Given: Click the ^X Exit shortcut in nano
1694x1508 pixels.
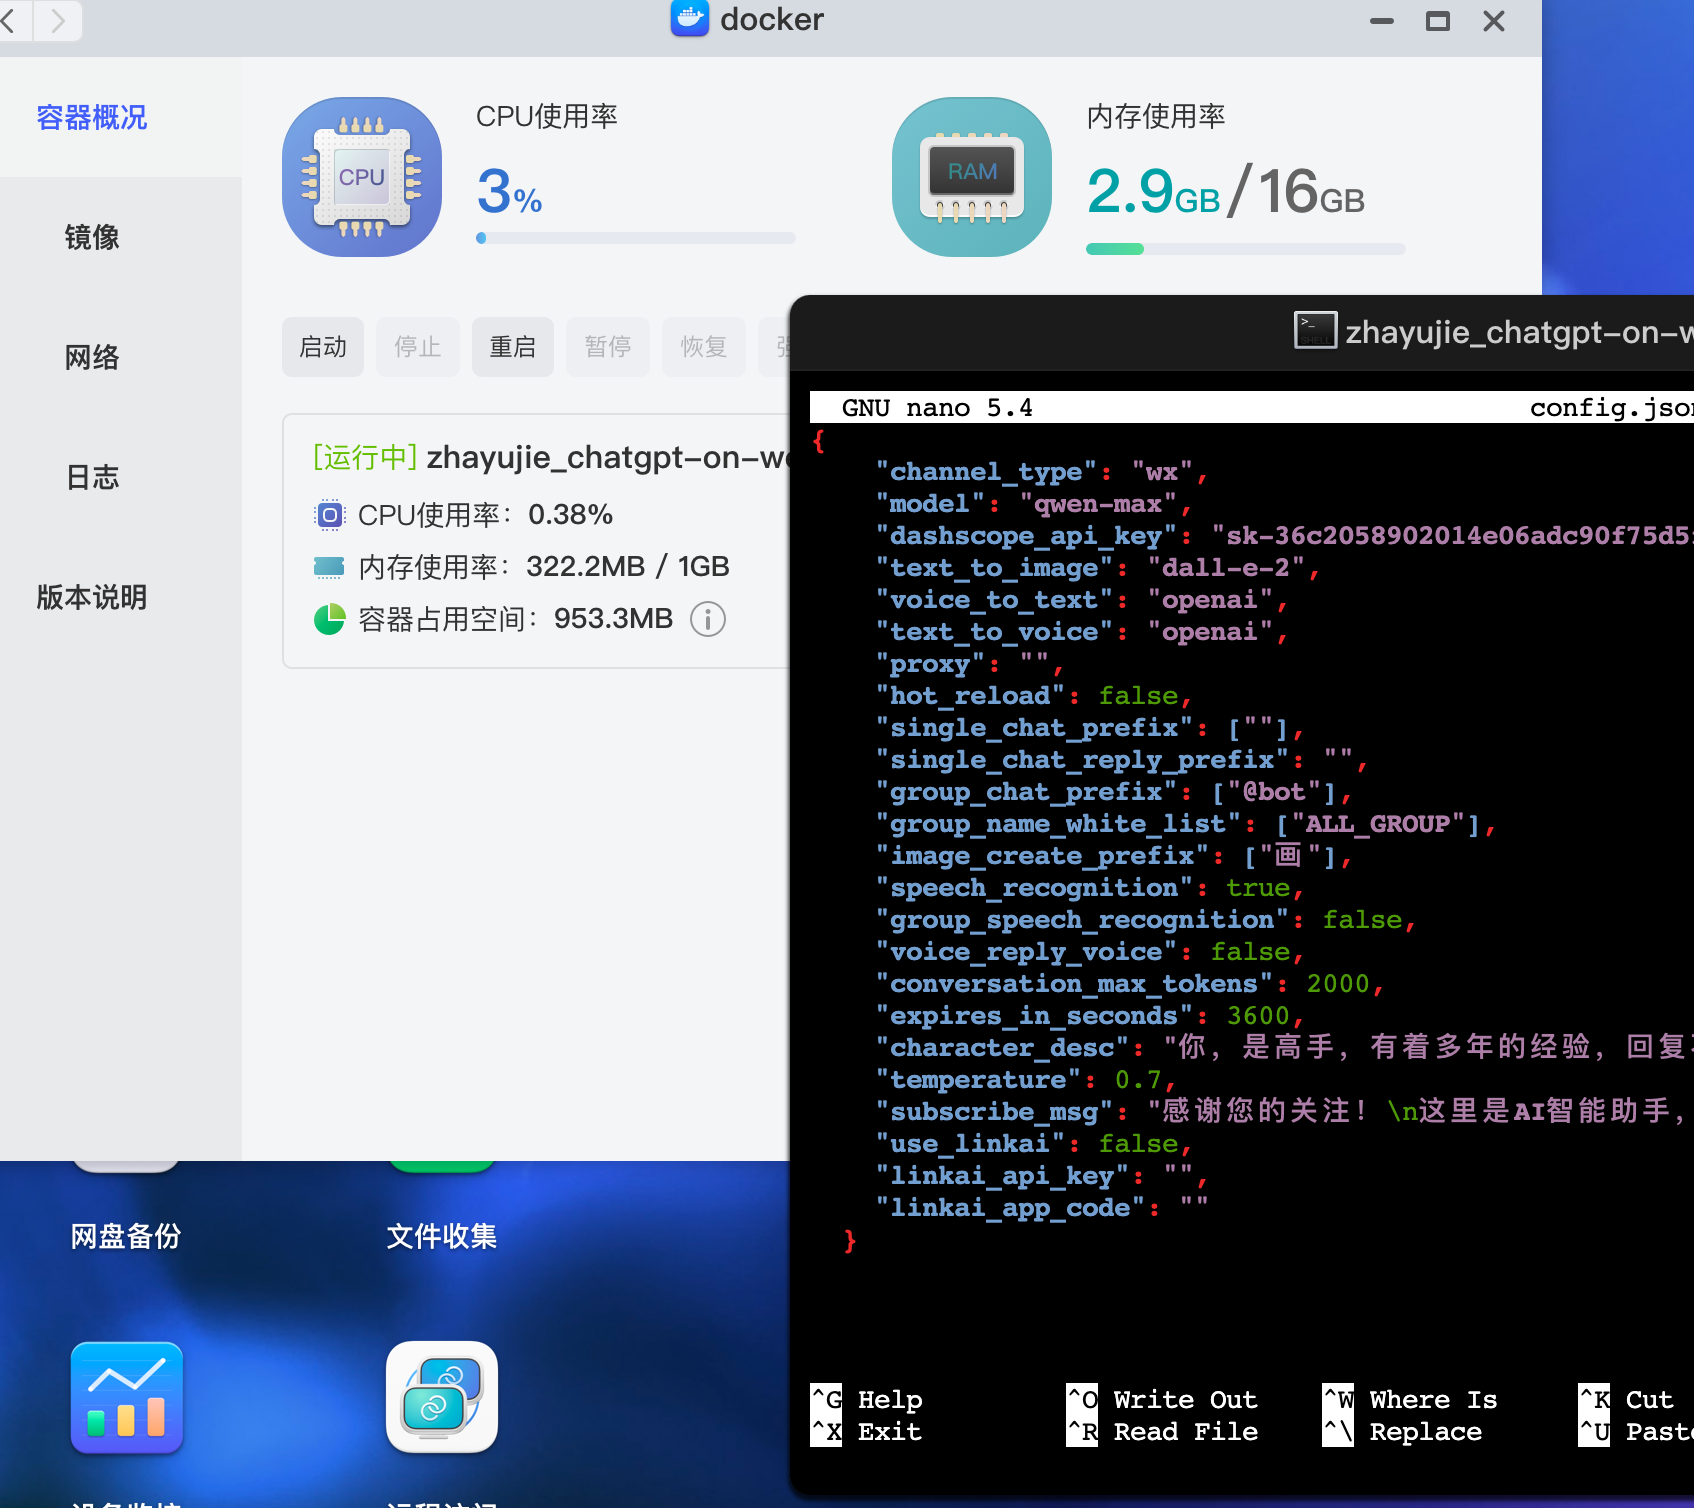Looking at the screenshot, I should [x=866, y=1431].
